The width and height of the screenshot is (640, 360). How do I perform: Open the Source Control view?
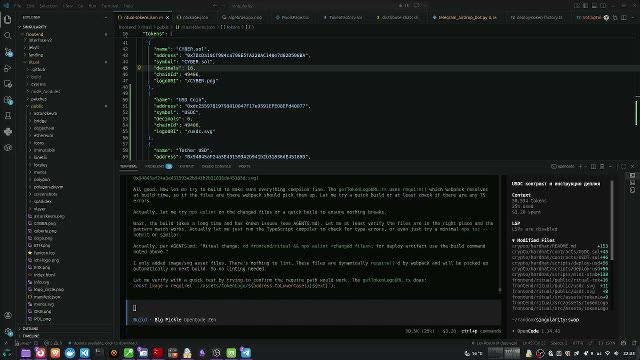(8, 52)
